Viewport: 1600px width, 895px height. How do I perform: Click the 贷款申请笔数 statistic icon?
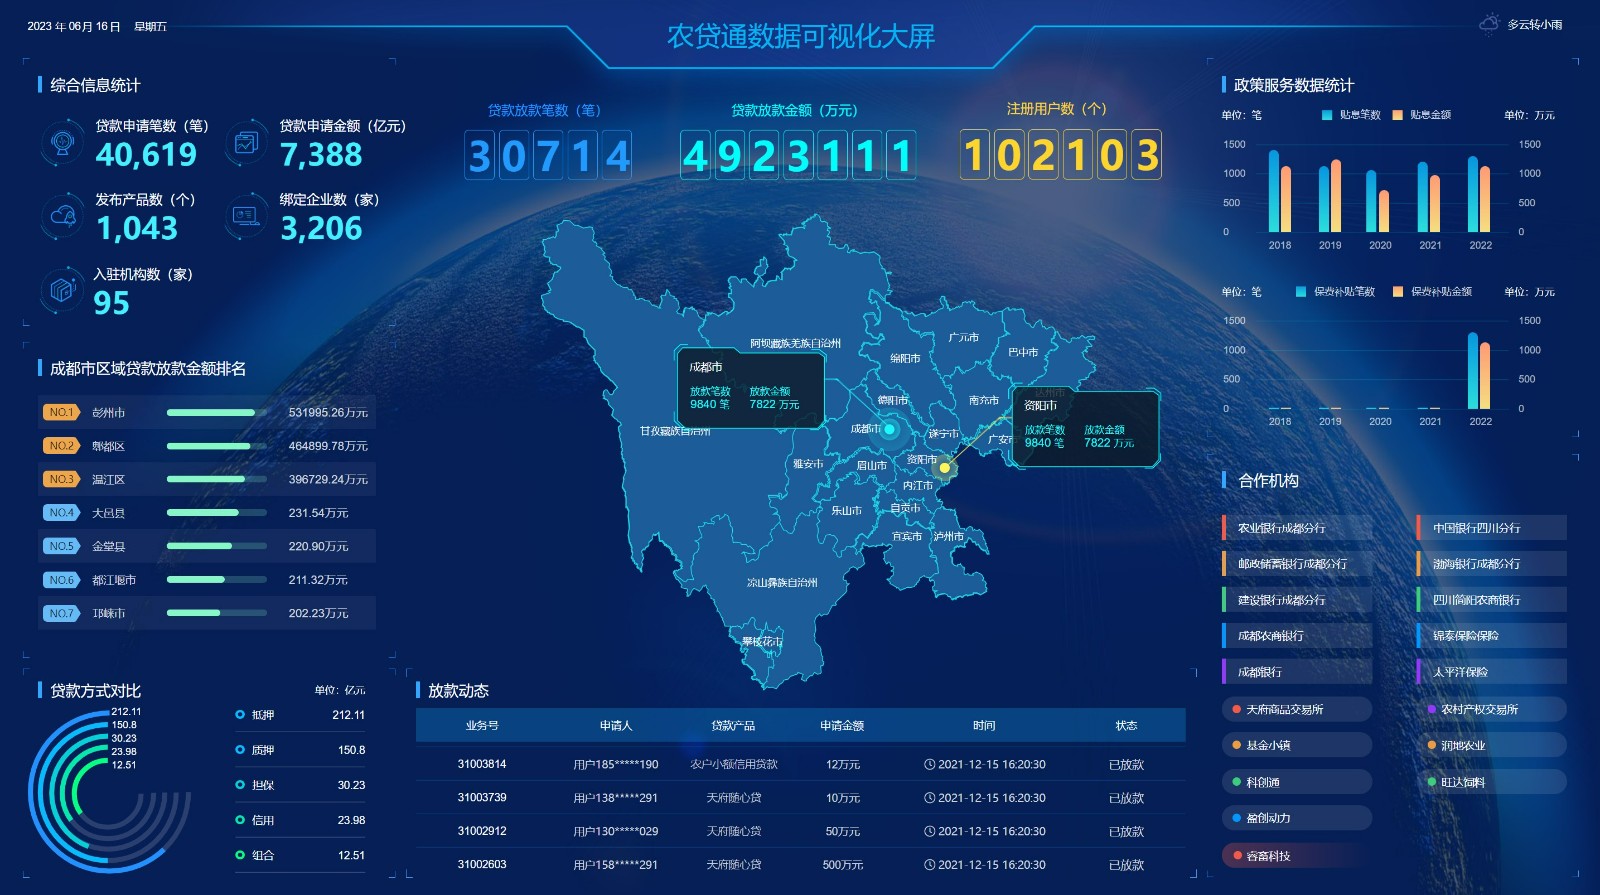(x=63, y=143)
